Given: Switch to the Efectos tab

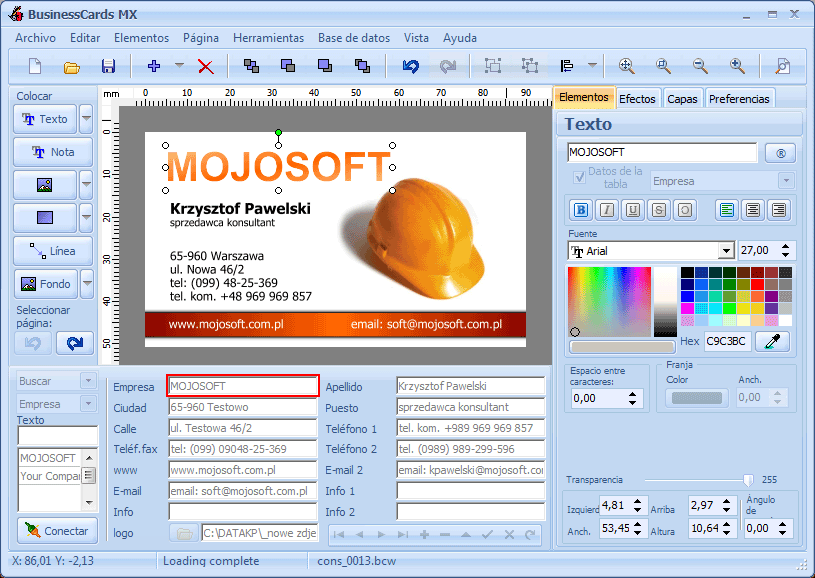Looking at the screenshot, I should pos(637,99).
